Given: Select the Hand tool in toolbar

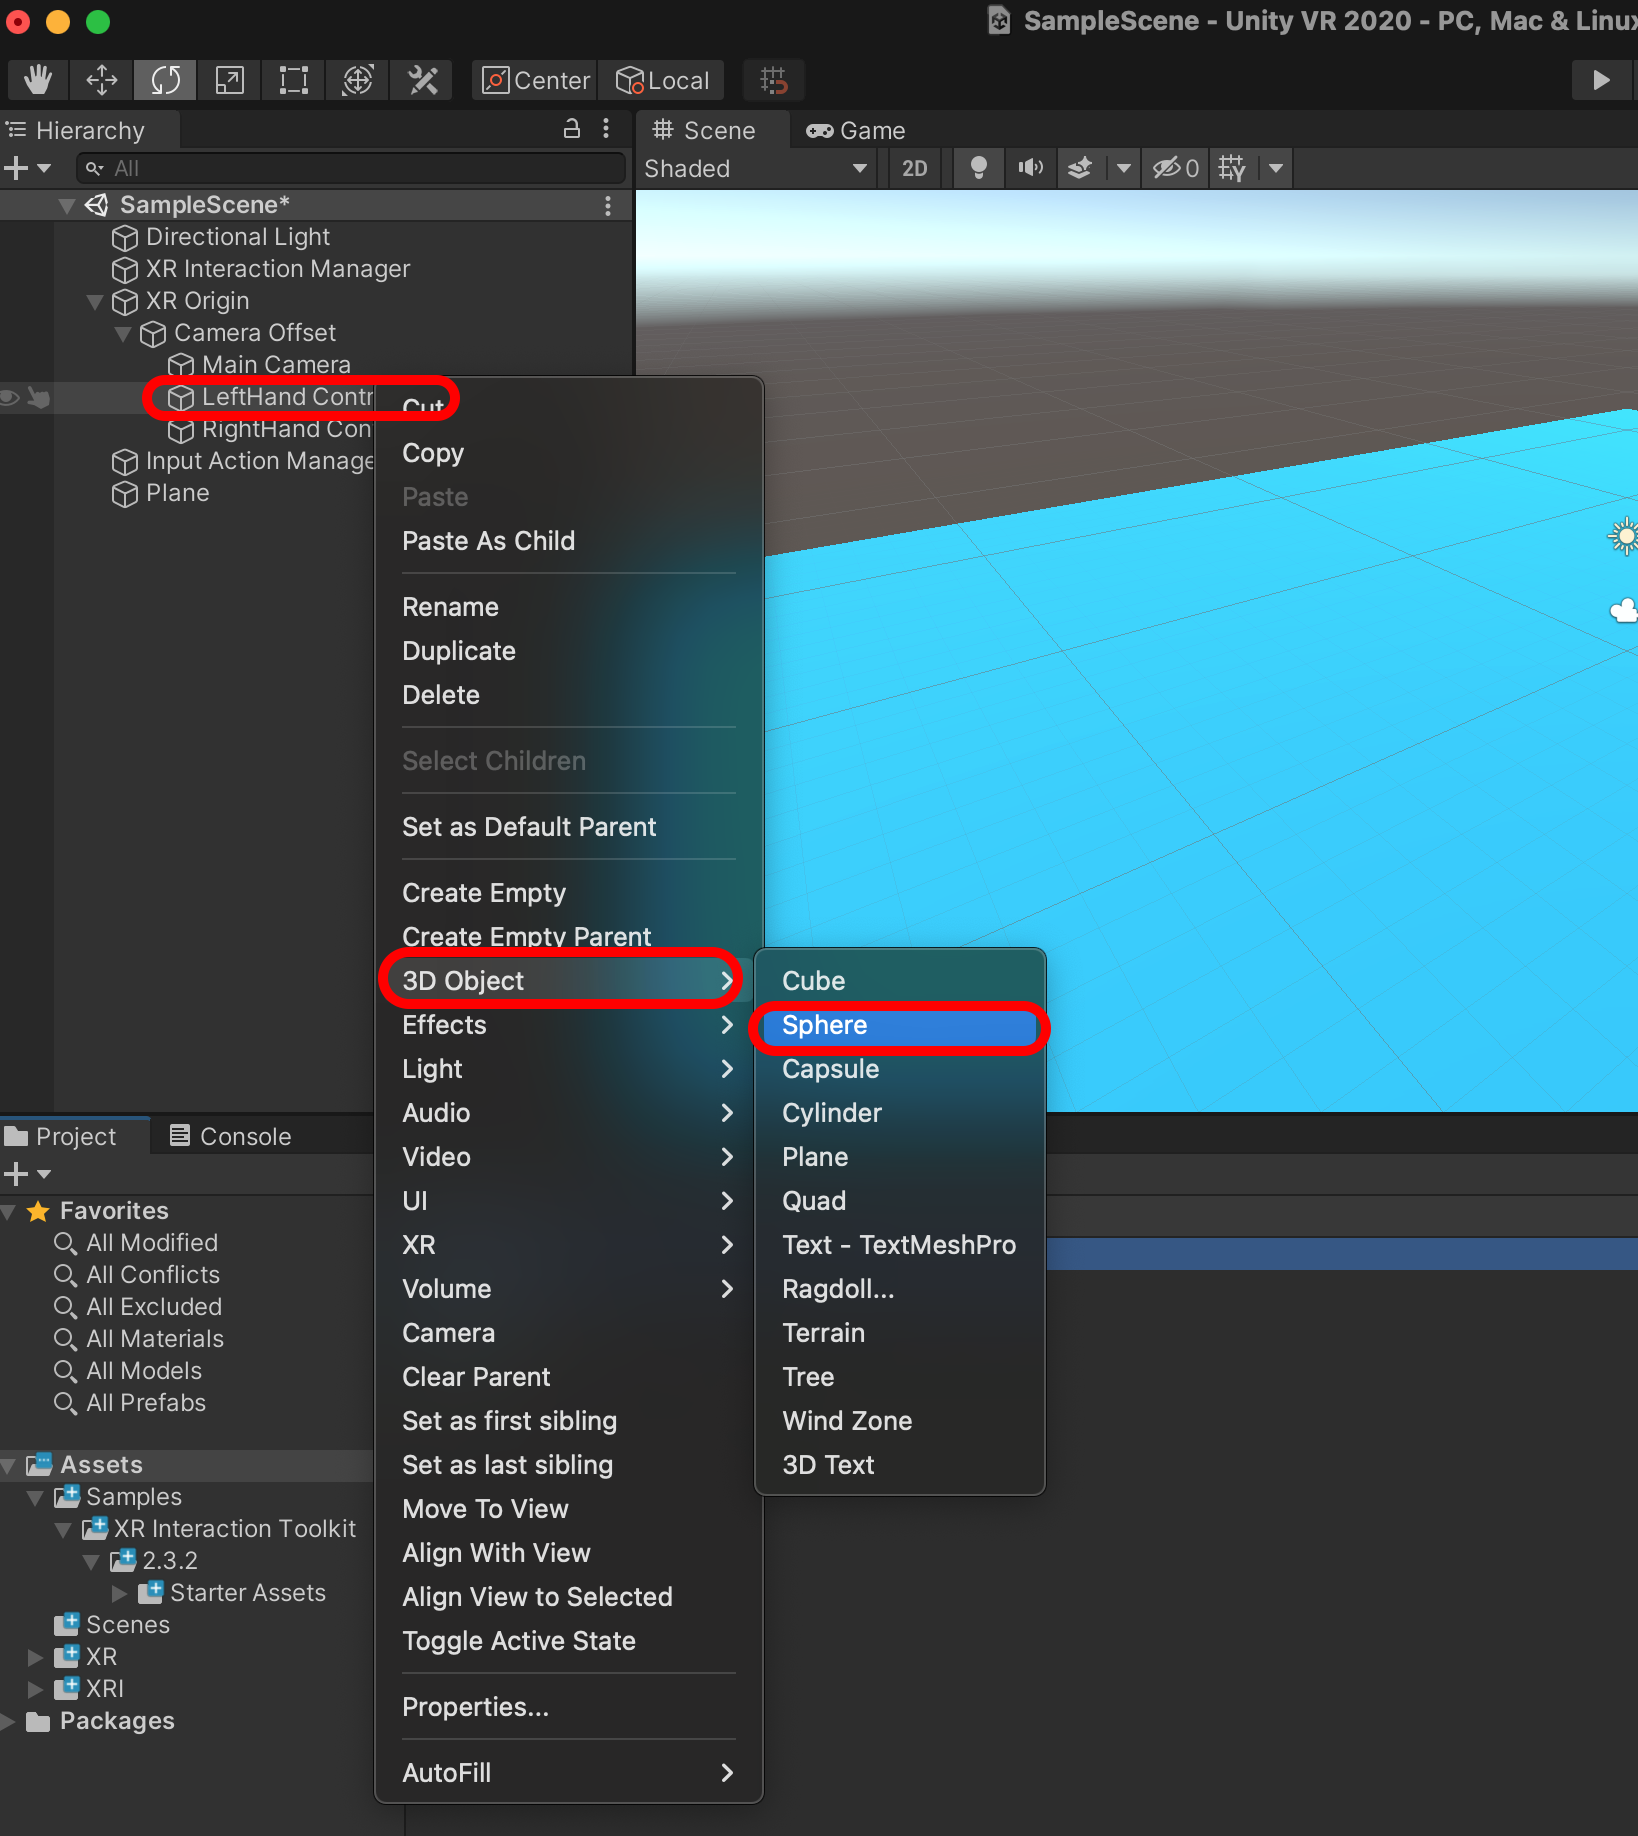Looking at the screenshot, I should pyautogui.click(x=38, y=80).
